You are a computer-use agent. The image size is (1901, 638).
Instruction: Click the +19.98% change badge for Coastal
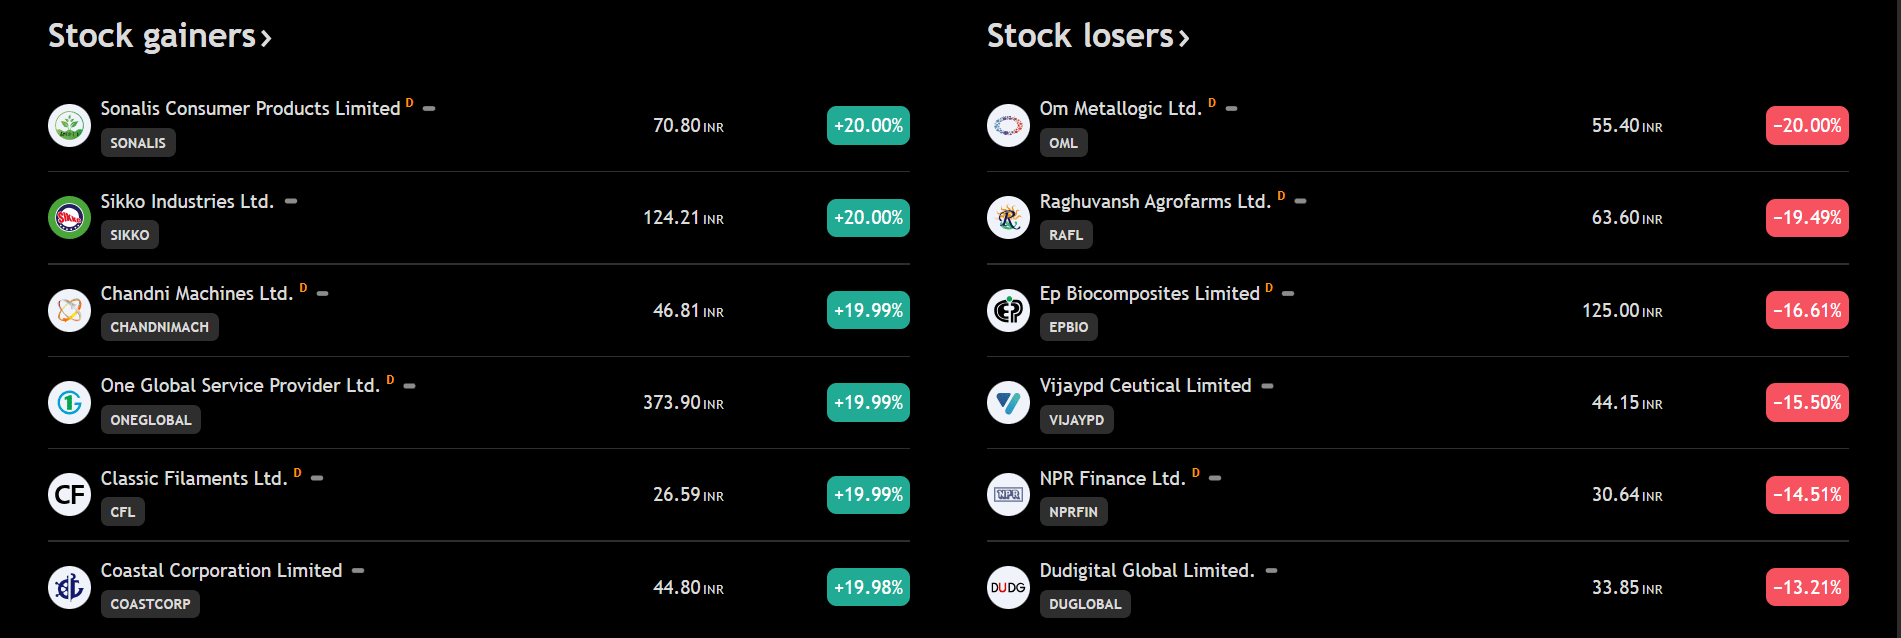click(868, 587)
